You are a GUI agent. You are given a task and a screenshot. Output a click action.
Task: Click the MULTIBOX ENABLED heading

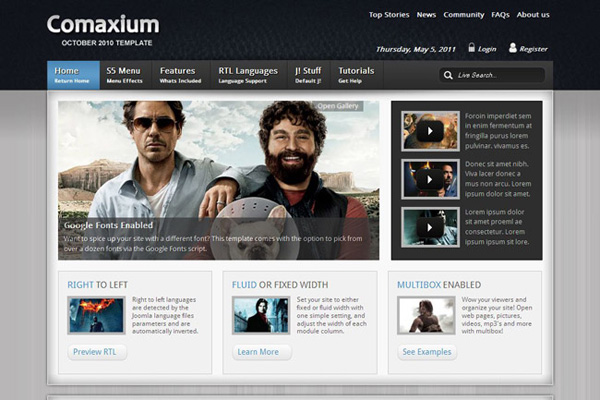tap(439, 285)
